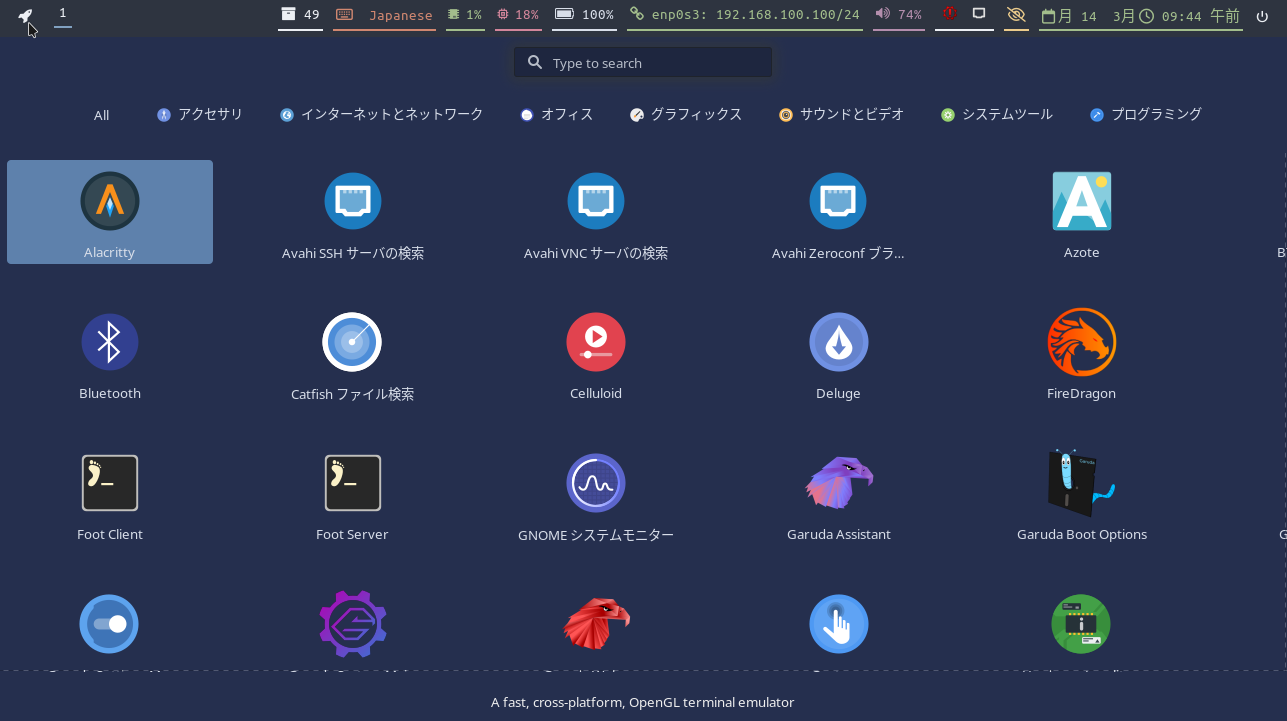The image size is (1287, 721).
Task: Filter by アクセサリ category
Action: (200, 115)
